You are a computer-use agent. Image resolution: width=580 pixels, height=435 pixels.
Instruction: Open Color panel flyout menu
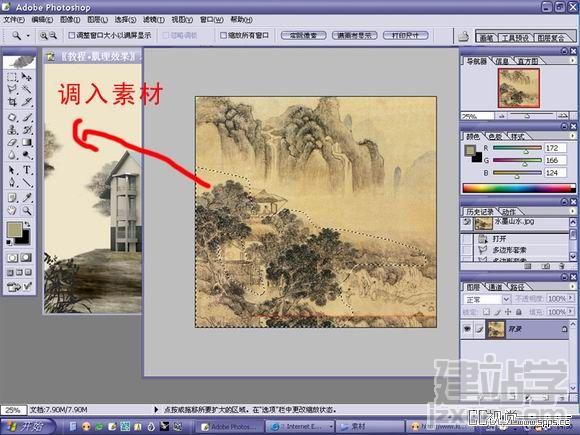click(573, 136)
